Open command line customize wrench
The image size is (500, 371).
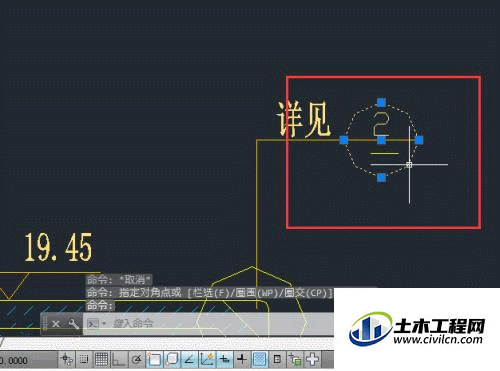(73, 324)
